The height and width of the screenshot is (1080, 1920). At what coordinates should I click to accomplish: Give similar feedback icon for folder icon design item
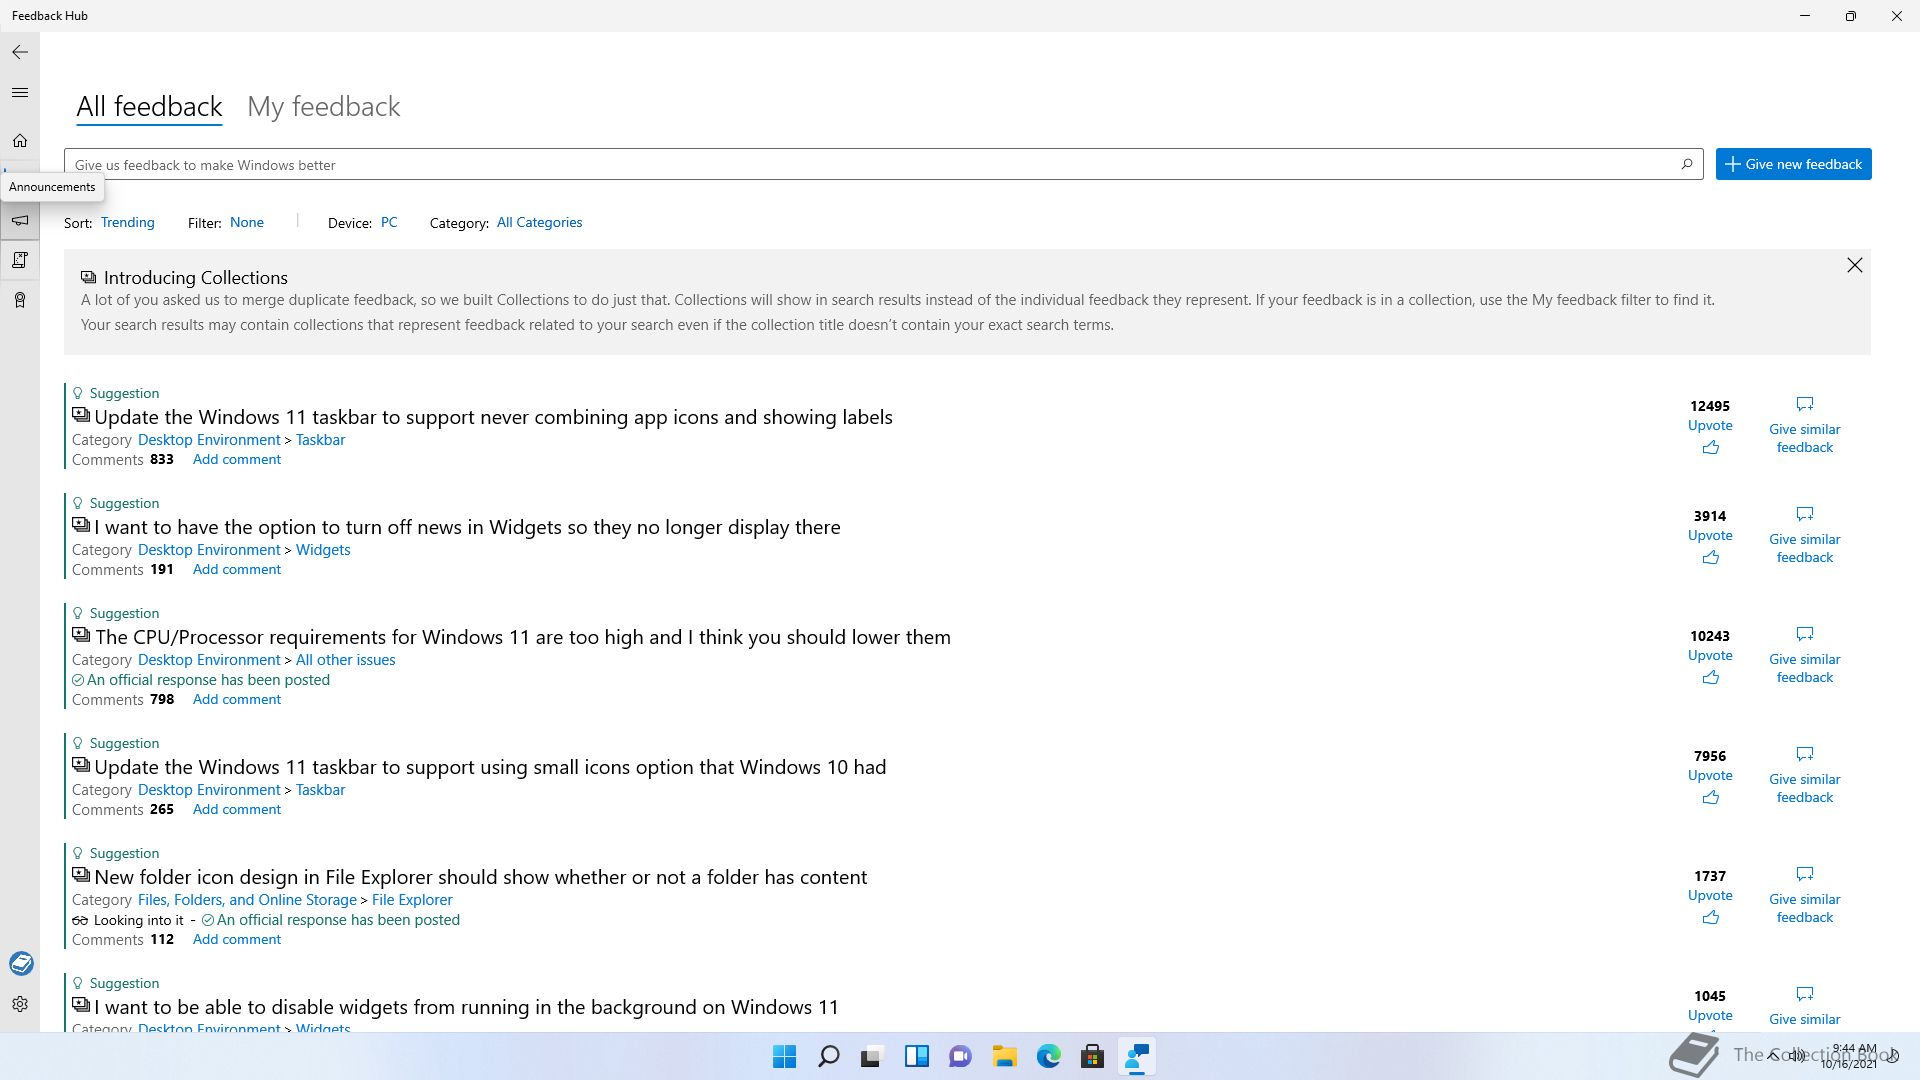(1805, 874)
